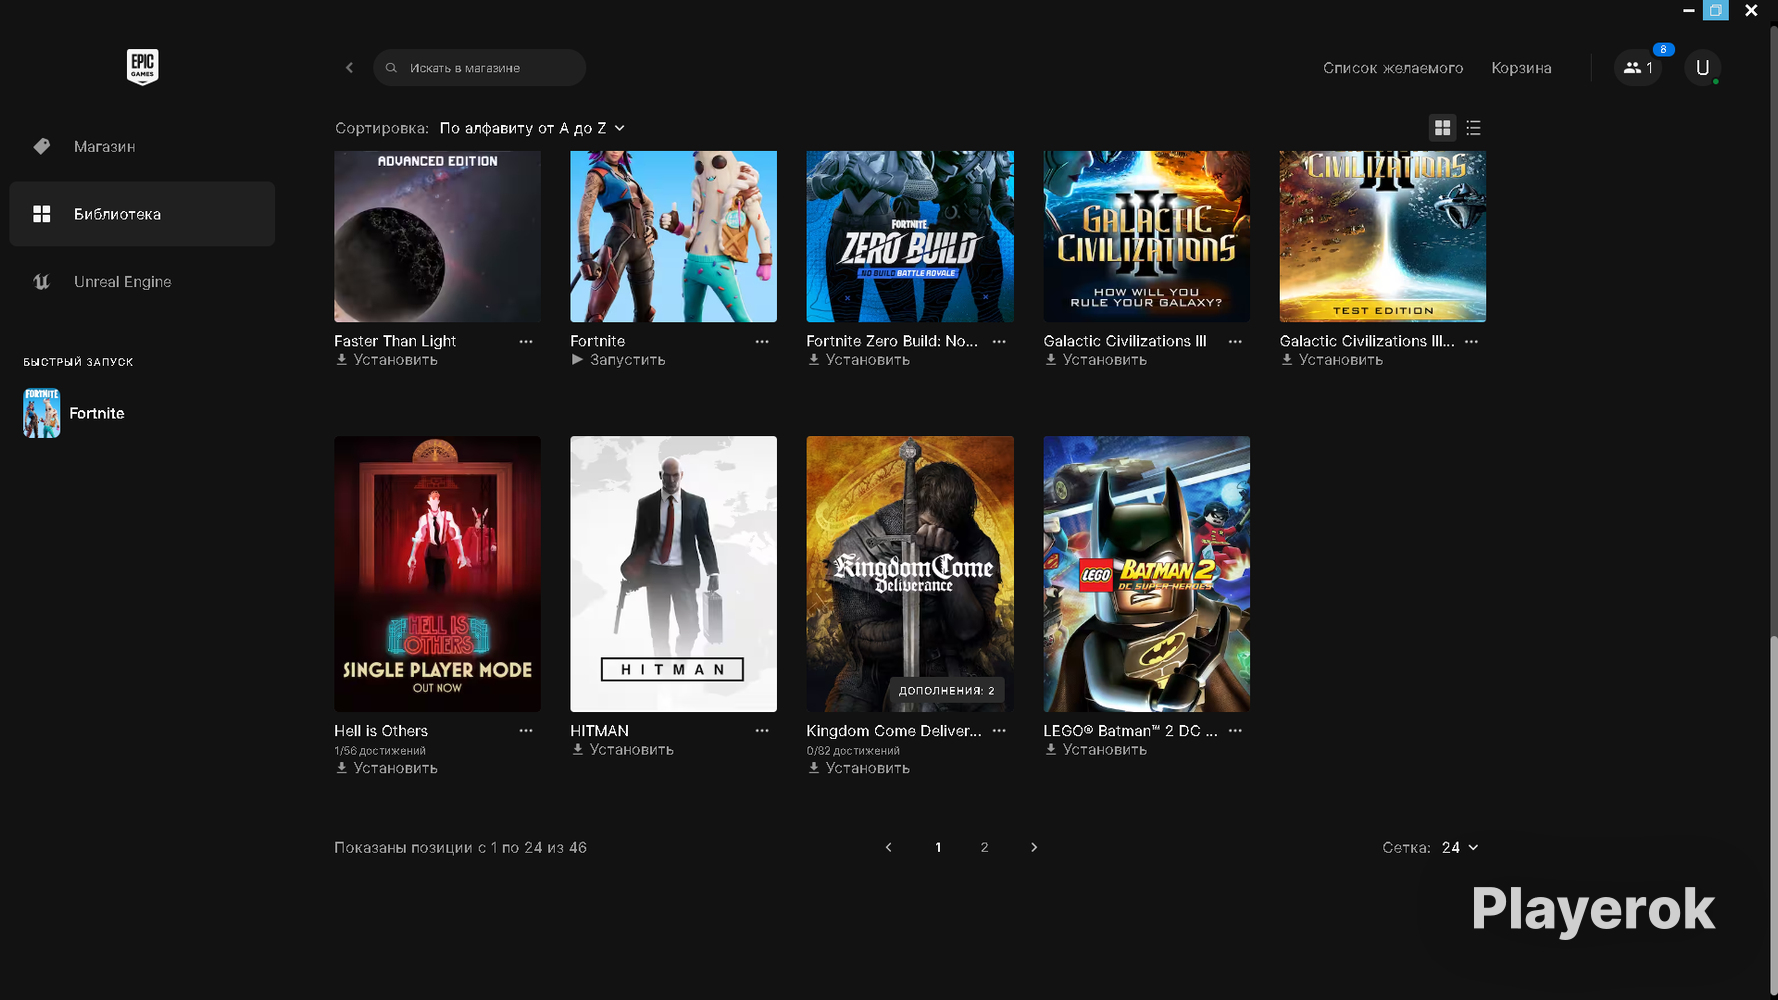Image resolution: width=1778 pixels, height=1000 pixels.
Task: Click the Epic Games logo
Action: (142, 67)
